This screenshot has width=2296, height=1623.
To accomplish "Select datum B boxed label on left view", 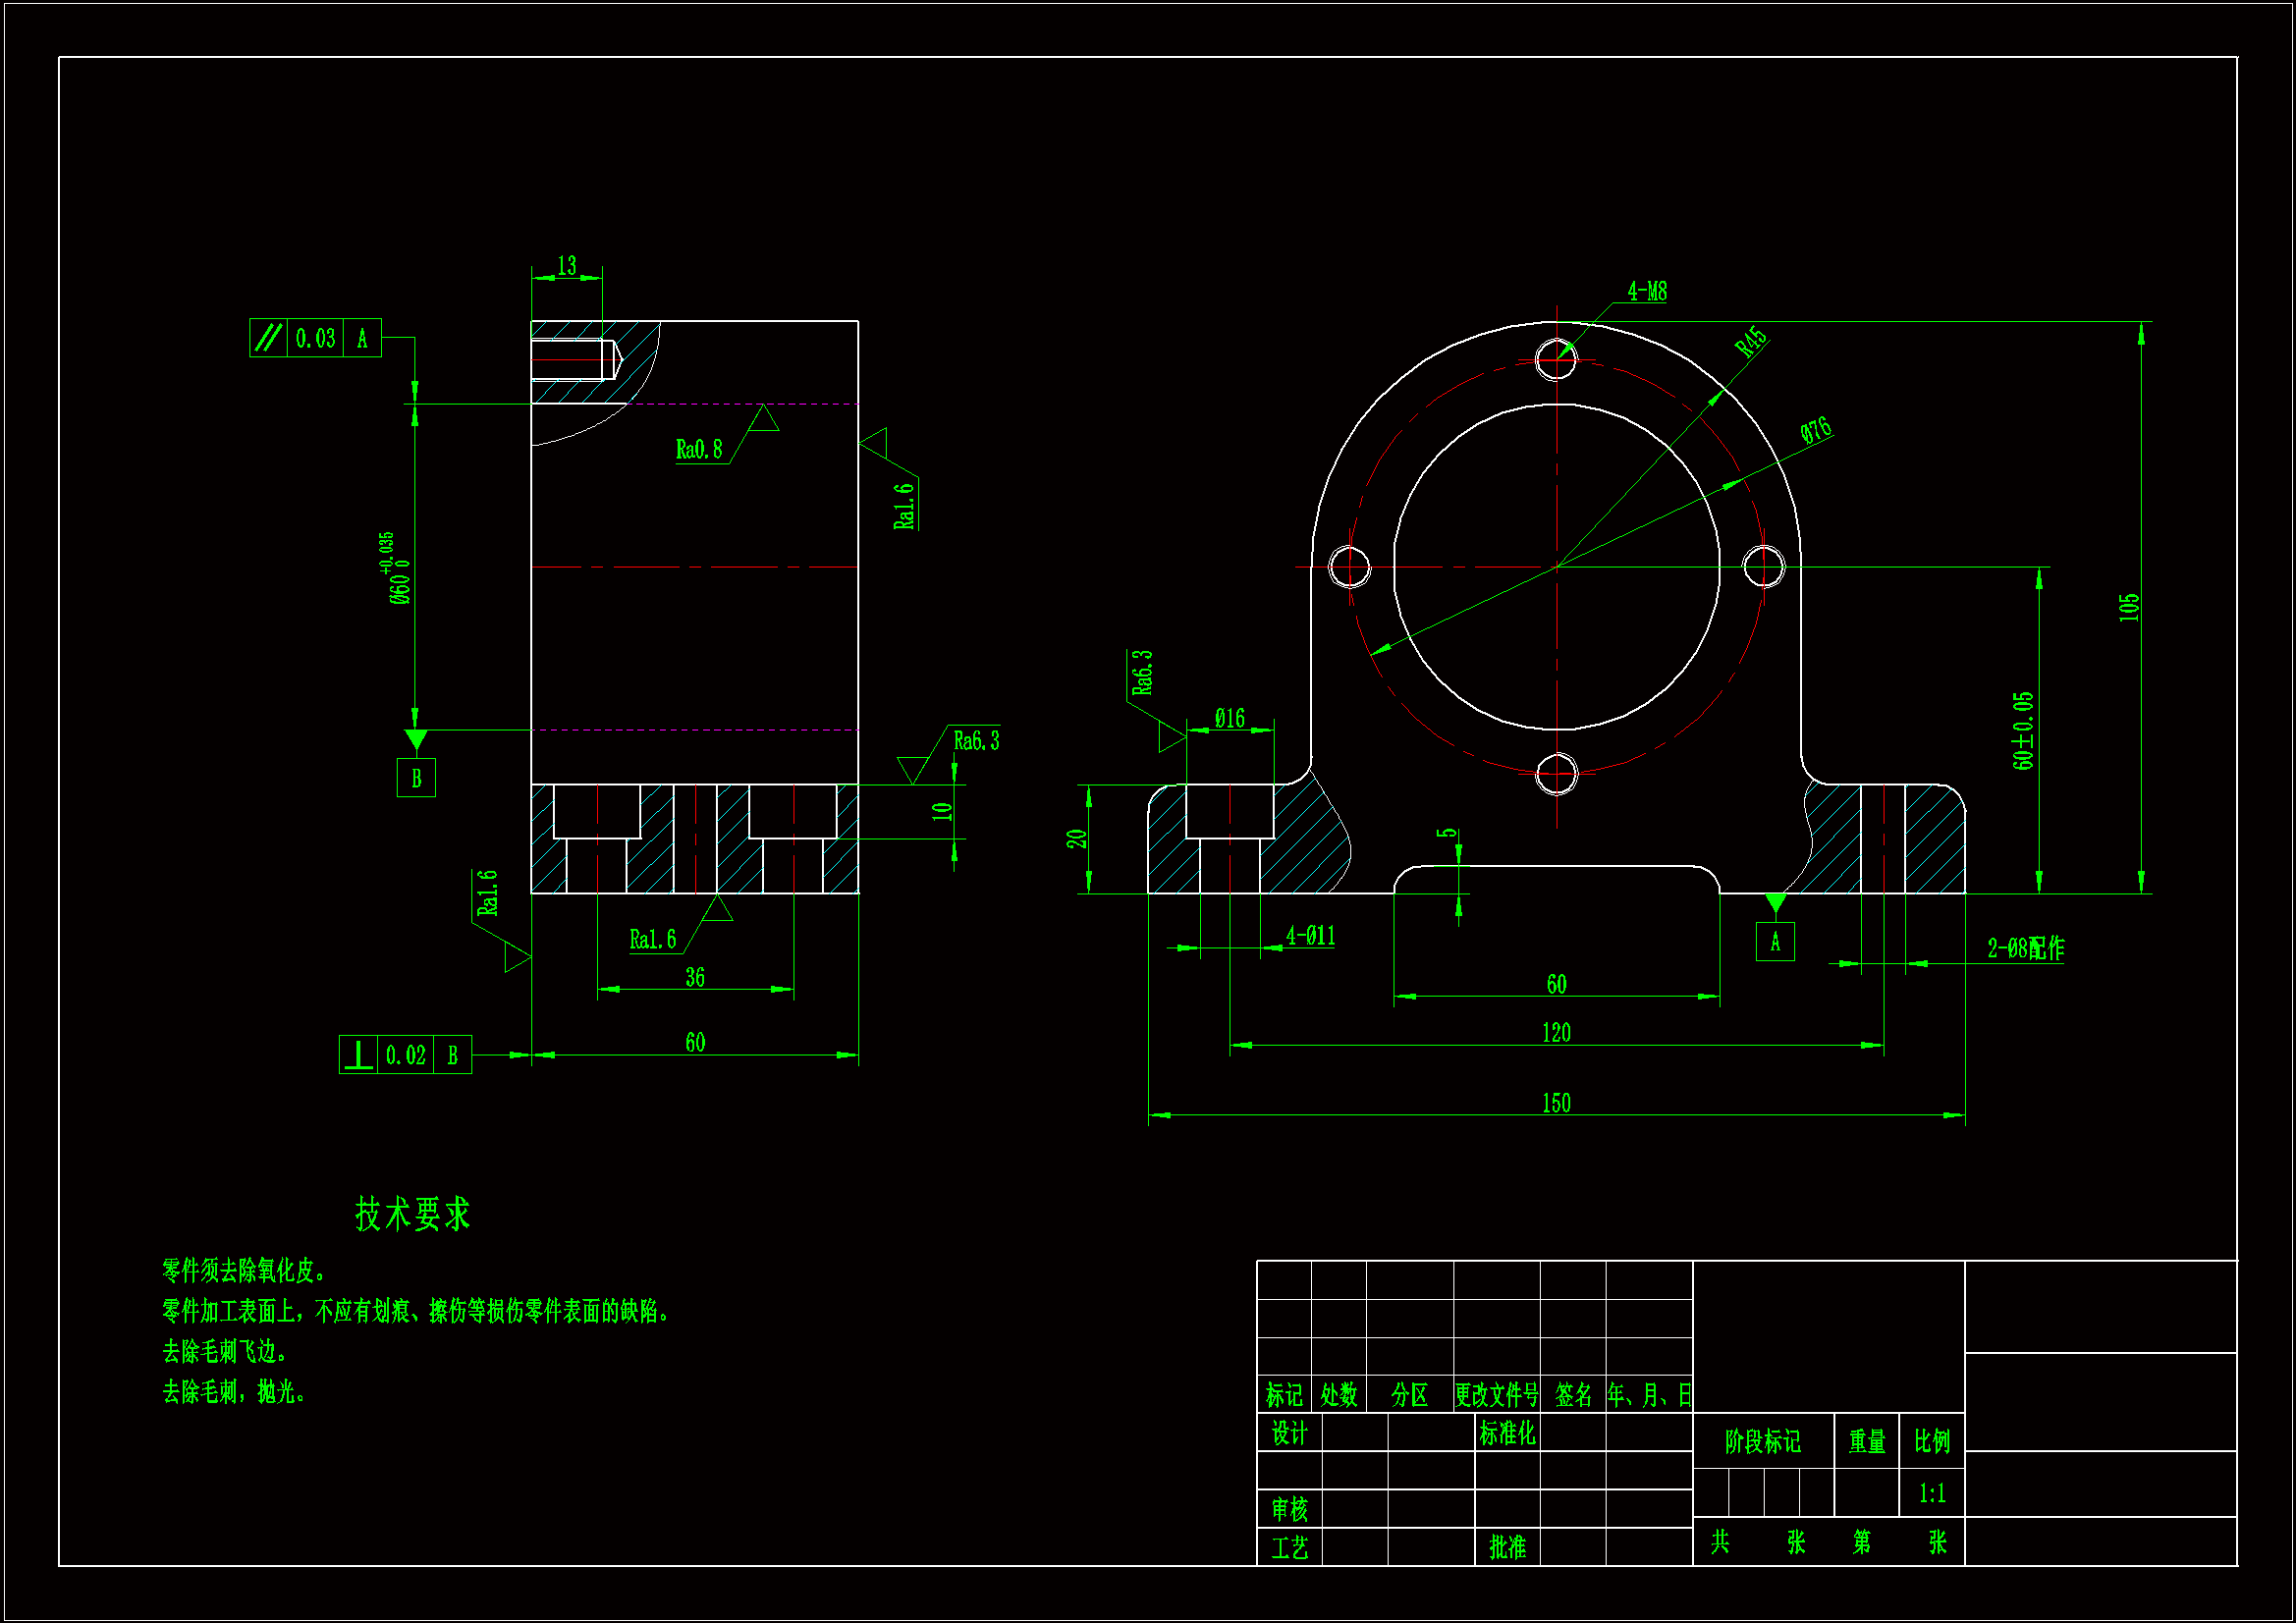I will coord(416,778).
